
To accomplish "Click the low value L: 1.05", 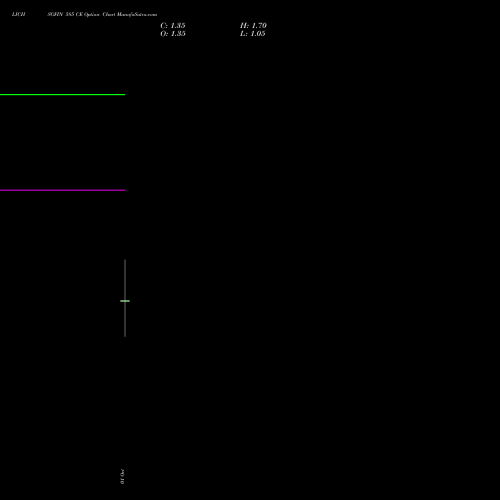I will pos(253,34).
